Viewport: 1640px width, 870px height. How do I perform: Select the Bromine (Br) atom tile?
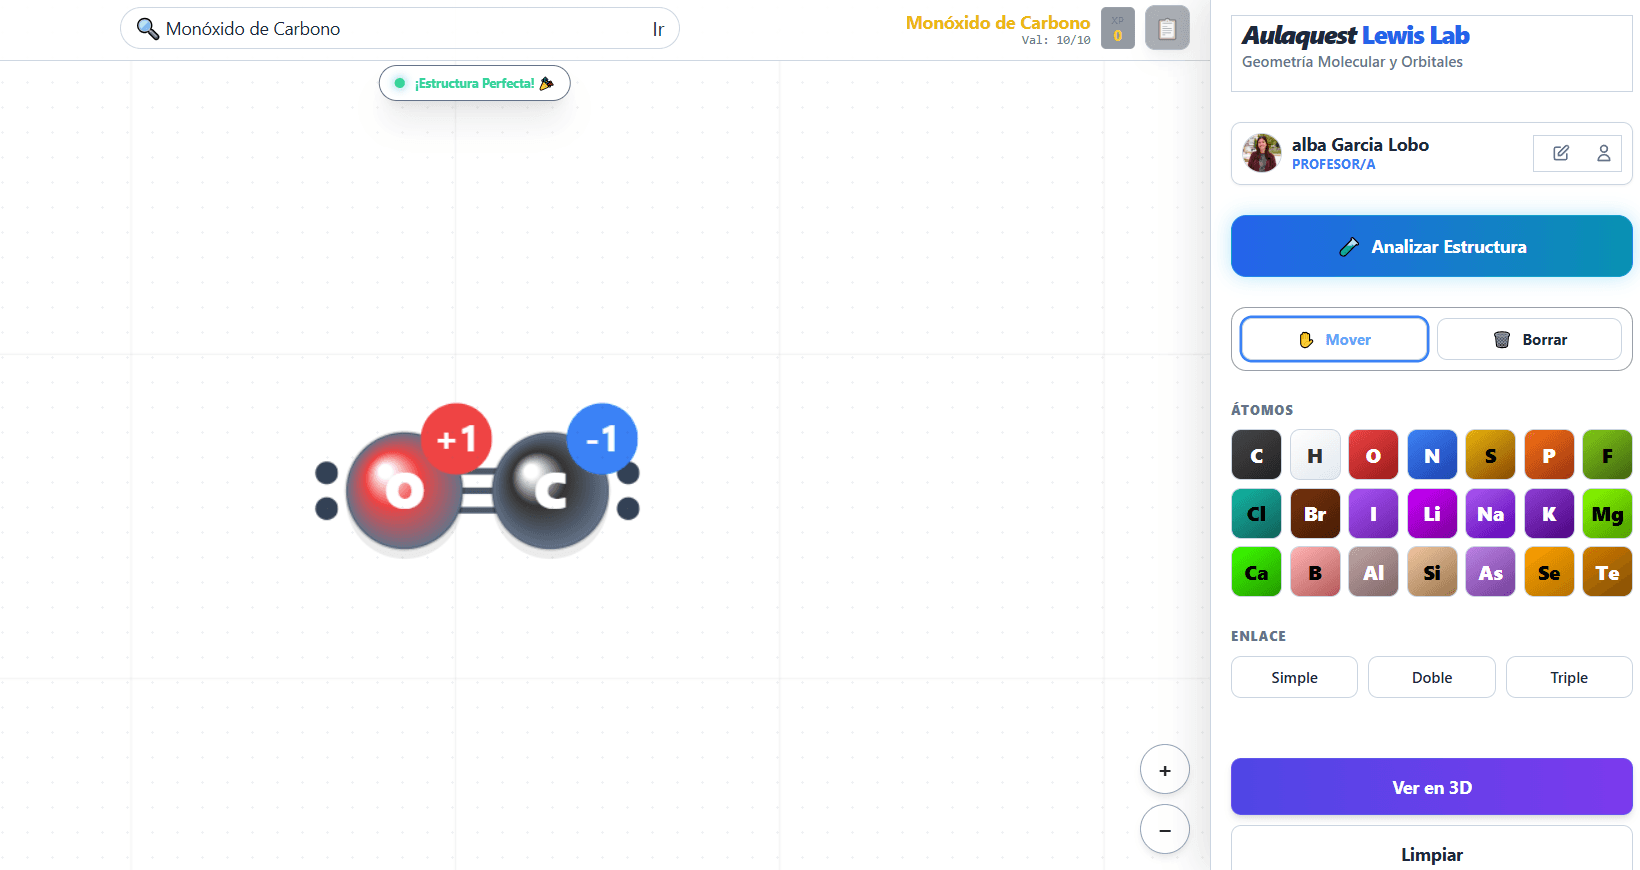tap(1315, 514)
